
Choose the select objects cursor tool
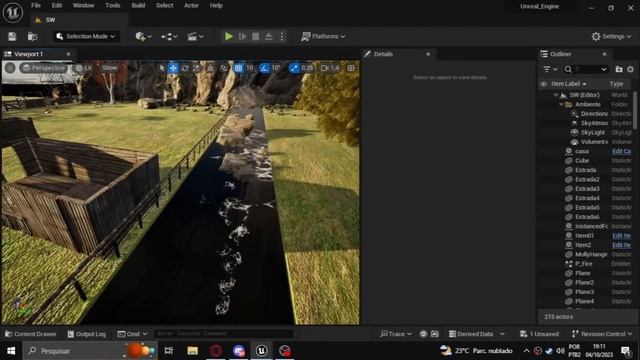click(x=162, y=68)
